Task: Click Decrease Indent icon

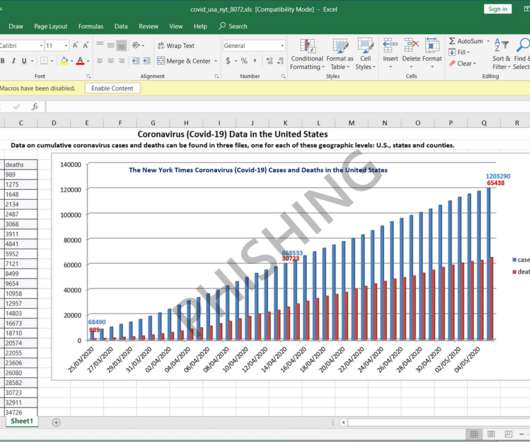Action: [135, 61]
